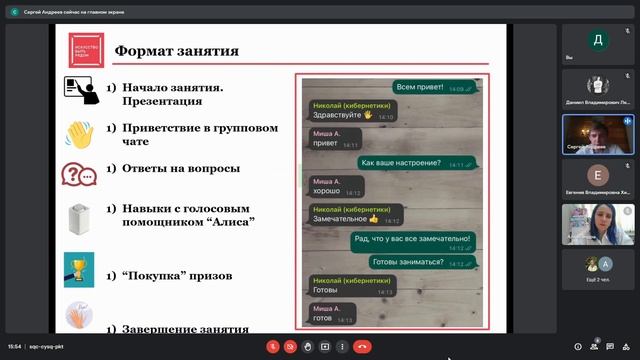Click slide text “Покупка” призов

point(177,276)
